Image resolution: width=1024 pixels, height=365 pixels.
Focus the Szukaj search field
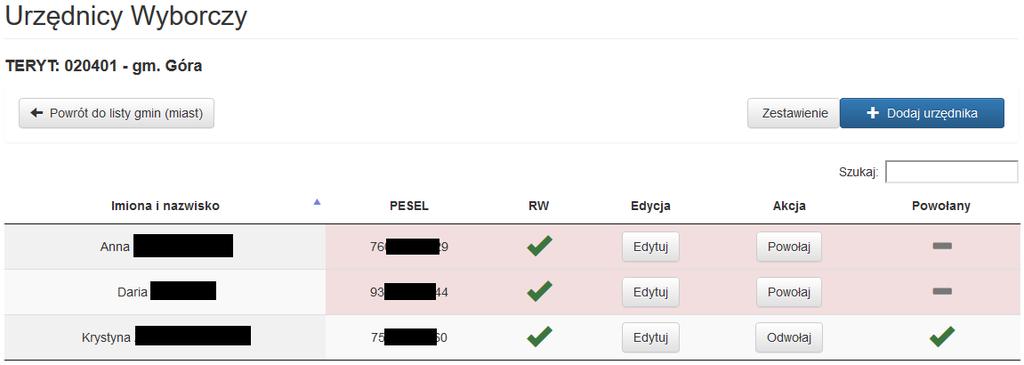coord(952,172)
